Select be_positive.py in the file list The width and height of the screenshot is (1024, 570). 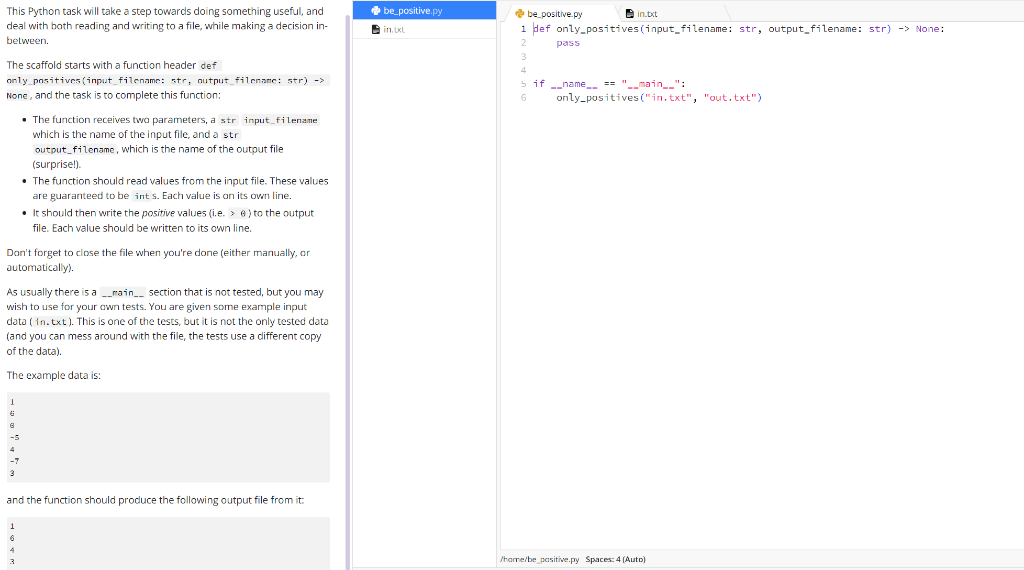pyautogui.click(x=424, y=10)
